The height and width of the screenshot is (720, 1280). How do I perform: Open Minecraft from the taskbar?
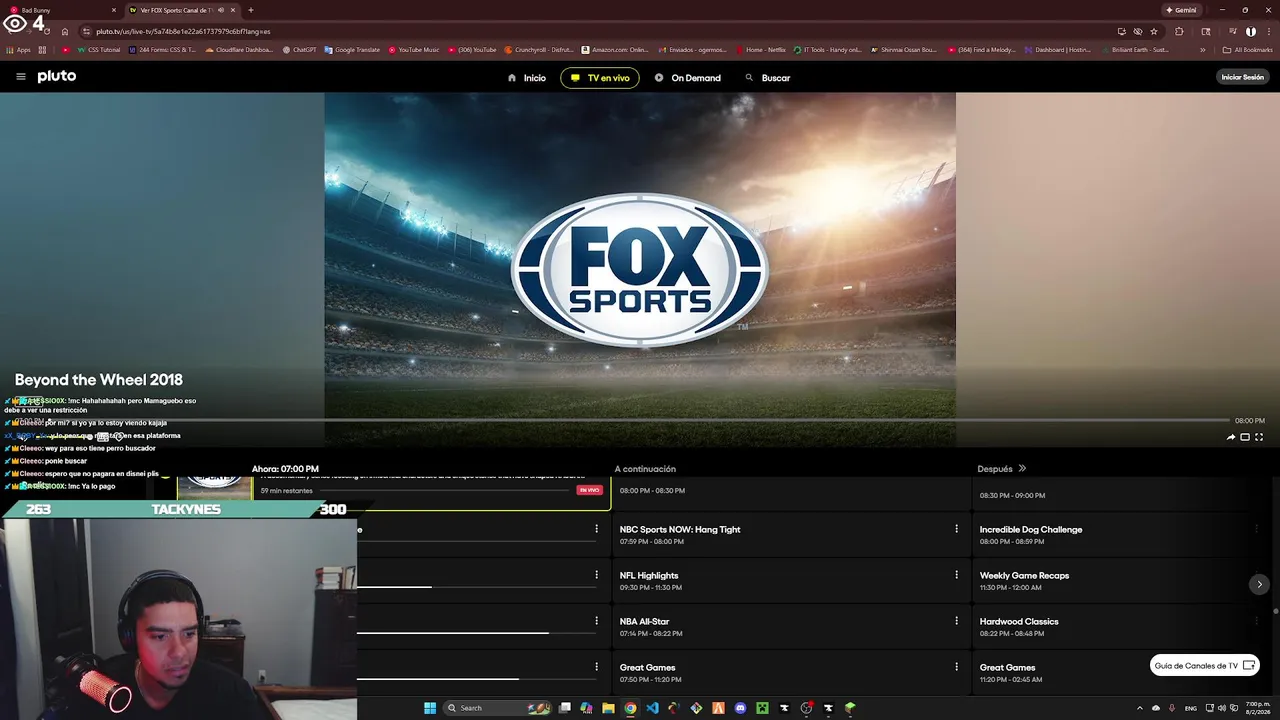[762, 708]
